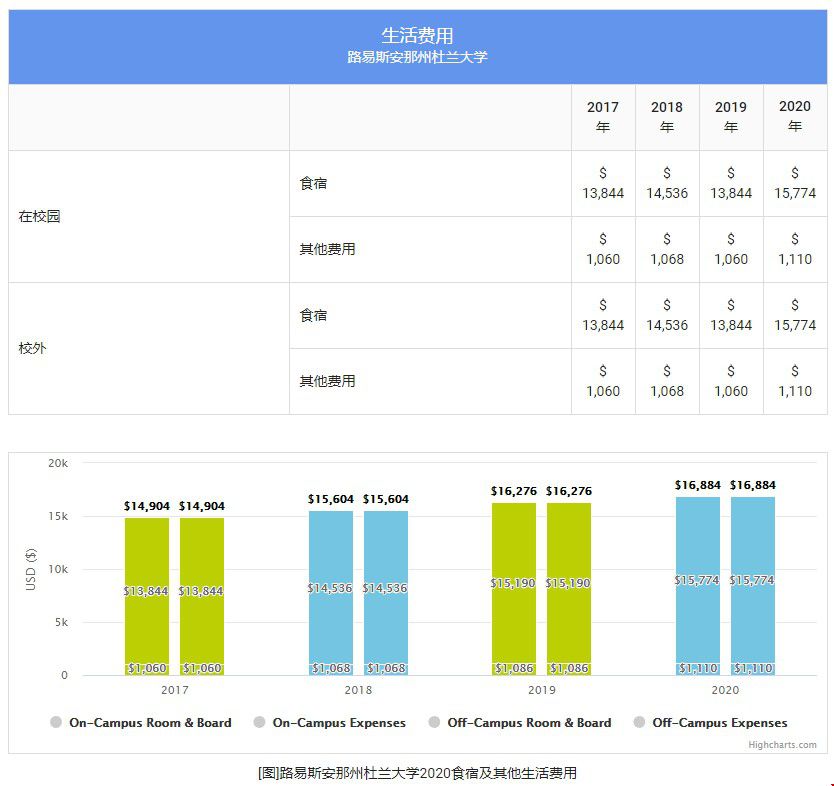Click 校外 其他费用 2017 cell $1,060
The width and height of the screenshot is (834, 786).
(x=603, y=381)
